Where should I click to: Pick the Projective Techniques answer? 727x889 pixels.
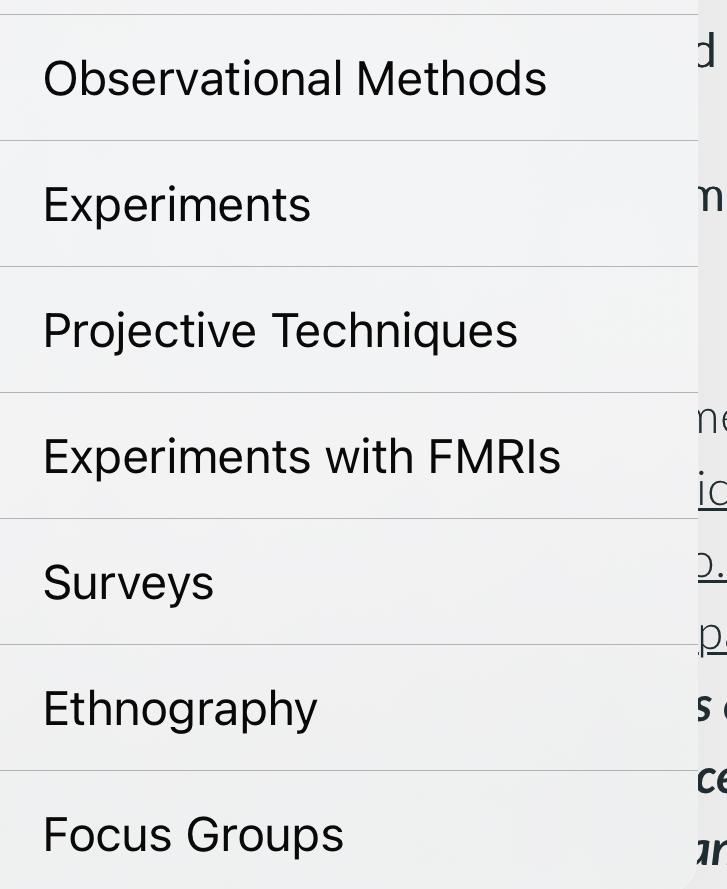[281, 329]
